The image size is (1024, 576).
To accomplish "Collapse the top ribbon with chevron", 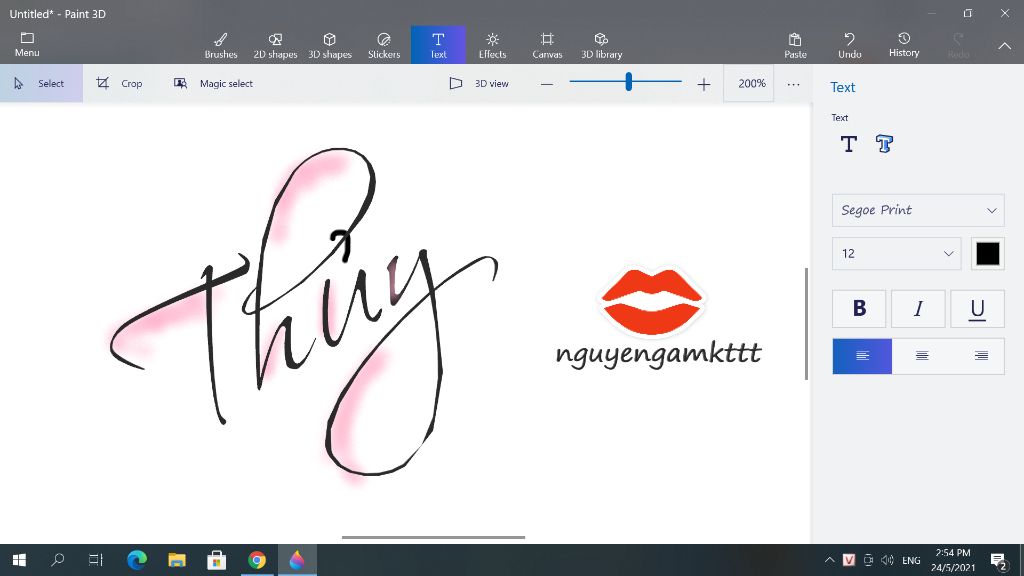I will point(1004,46).
